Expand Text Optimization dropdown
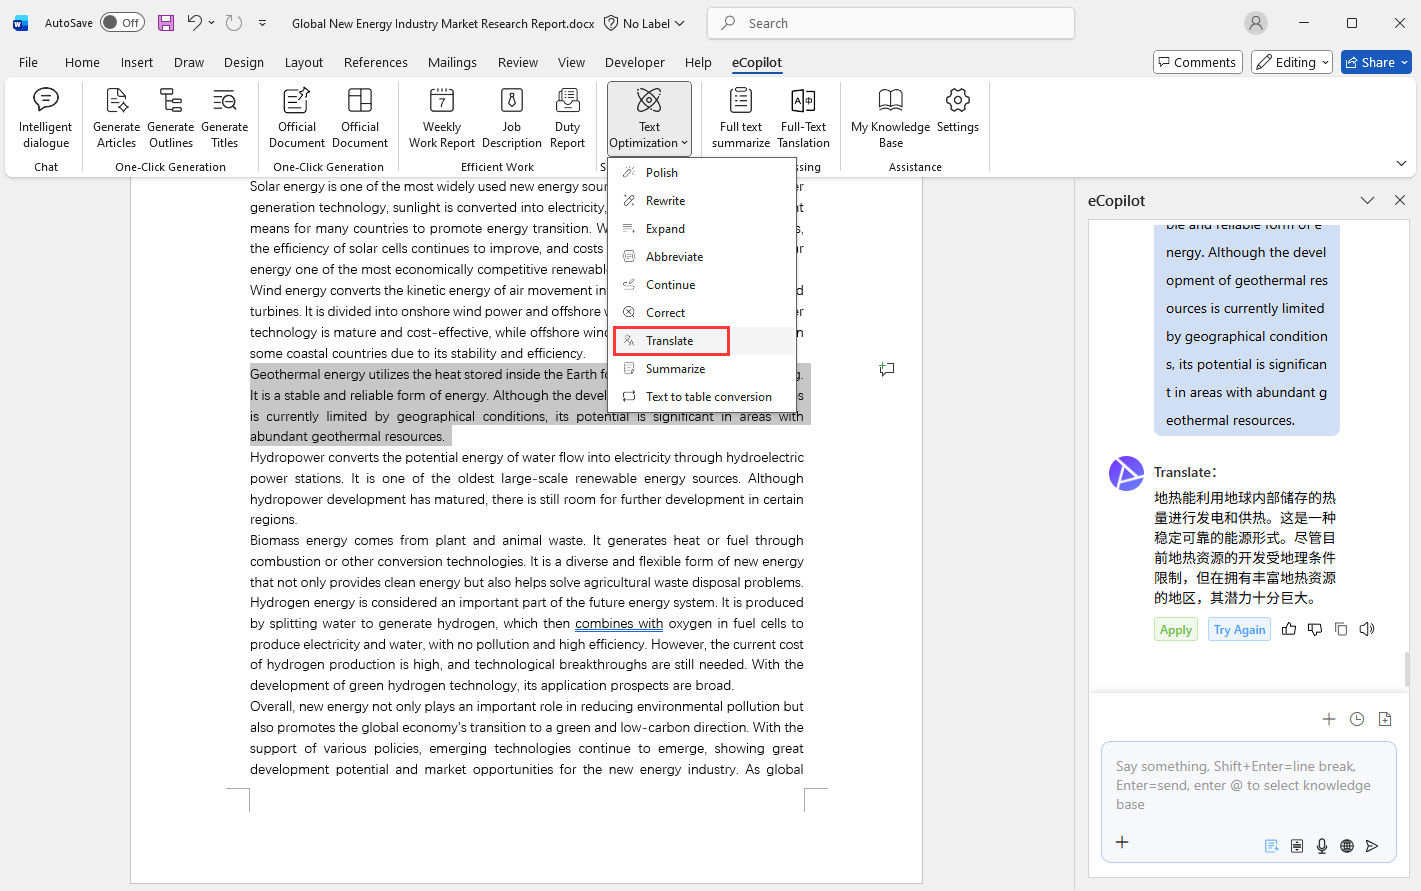Image resolution: width=1421 pixels, height=891 pixels. tap(649, 119)
